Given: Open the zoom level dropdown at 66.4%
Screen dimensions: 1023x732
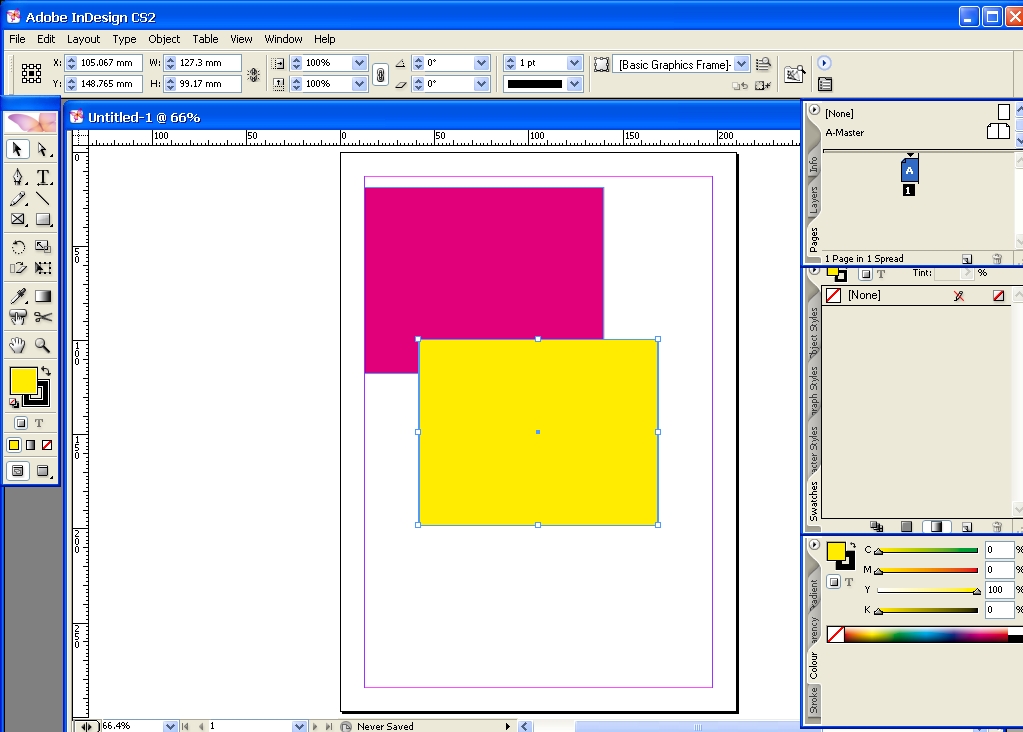Looking at the screenshot, I should coord(170,726).
